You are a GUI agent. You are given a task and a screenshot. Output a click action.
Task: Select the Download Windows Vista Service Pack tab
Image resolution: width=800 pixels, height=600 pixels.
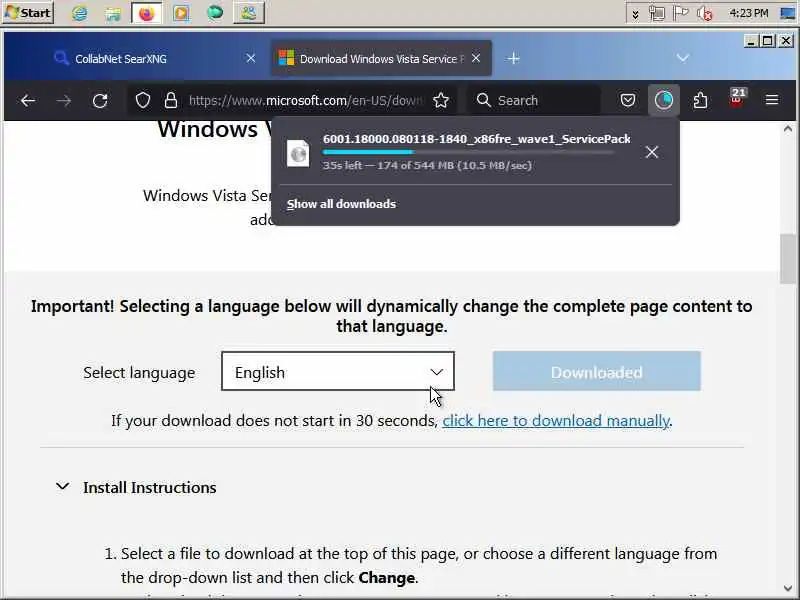coord(381,59)
